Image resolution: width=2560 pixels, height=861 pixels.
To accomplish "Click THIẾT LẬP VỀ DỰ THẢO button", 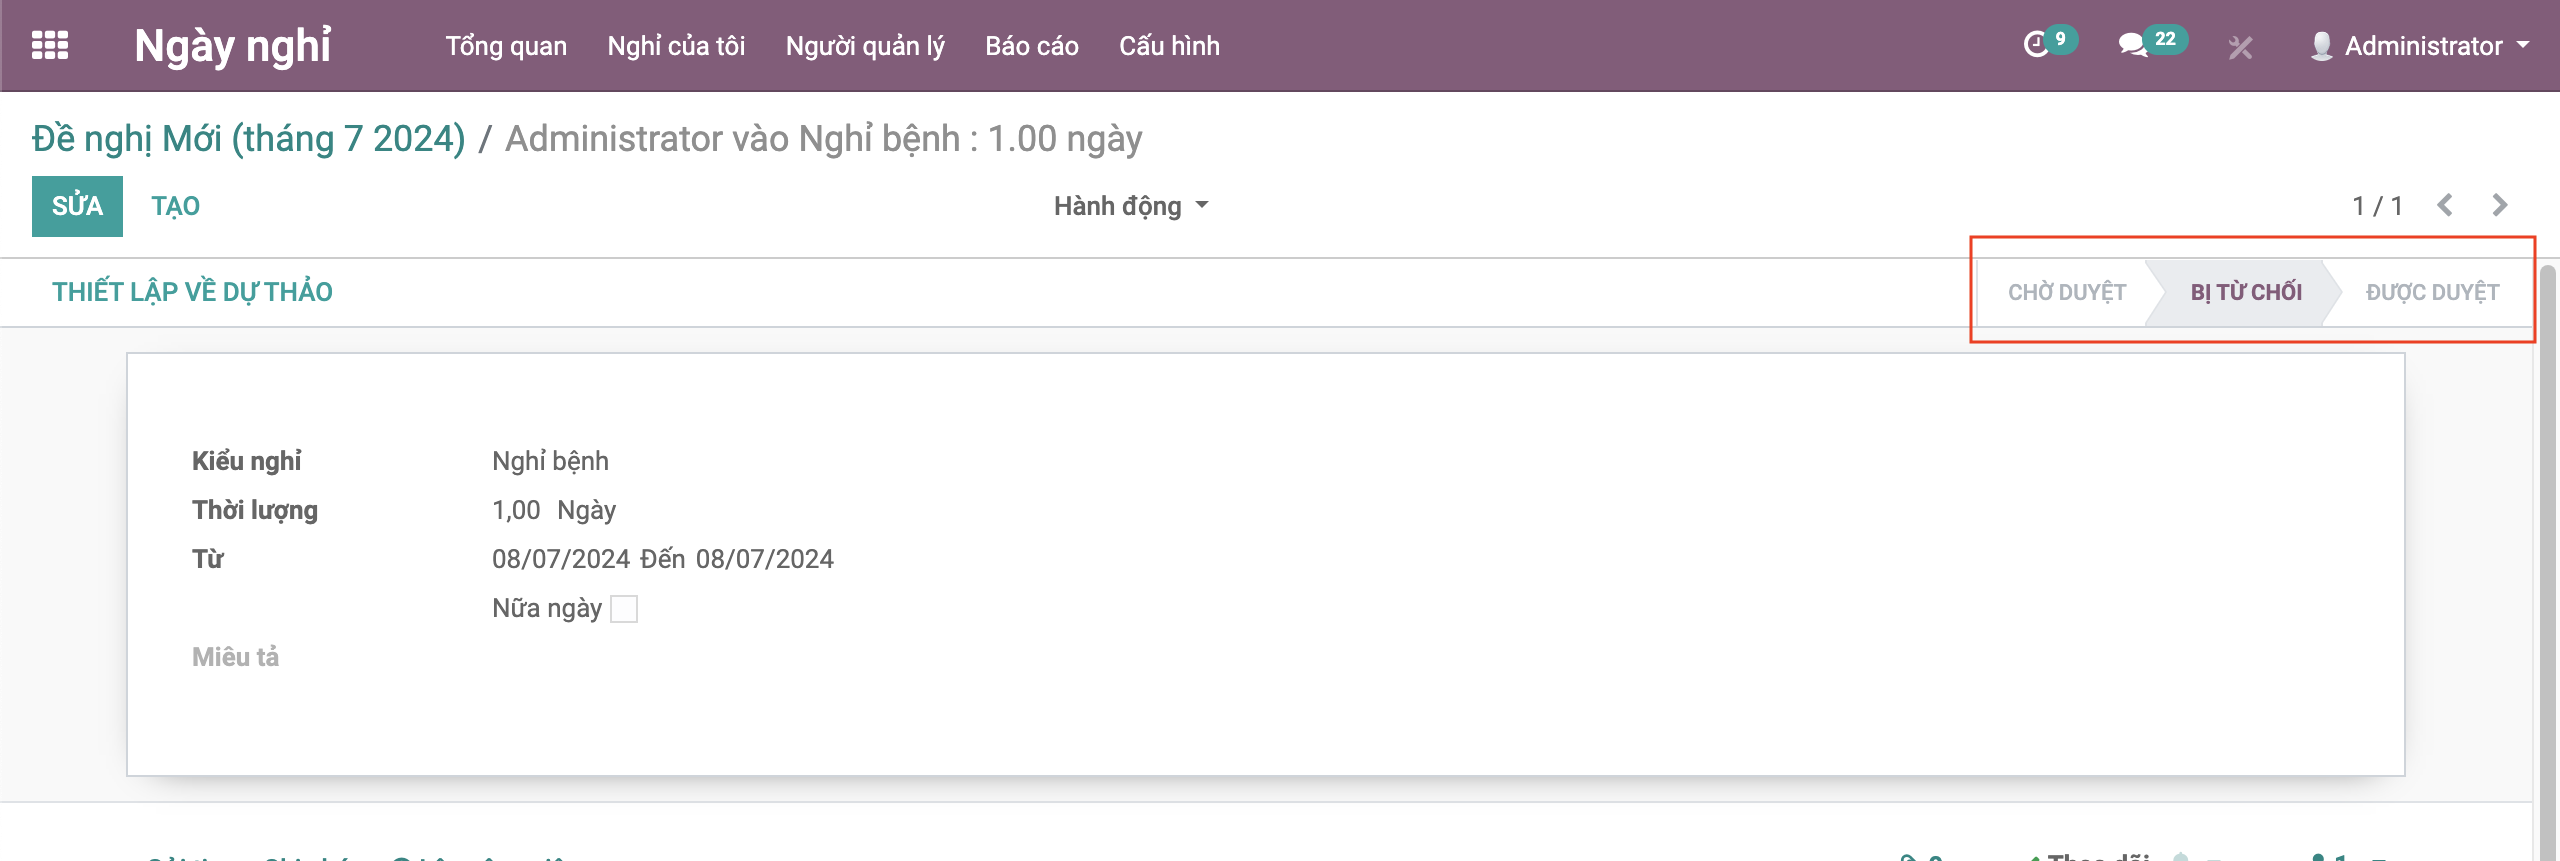I will (192, 292).
